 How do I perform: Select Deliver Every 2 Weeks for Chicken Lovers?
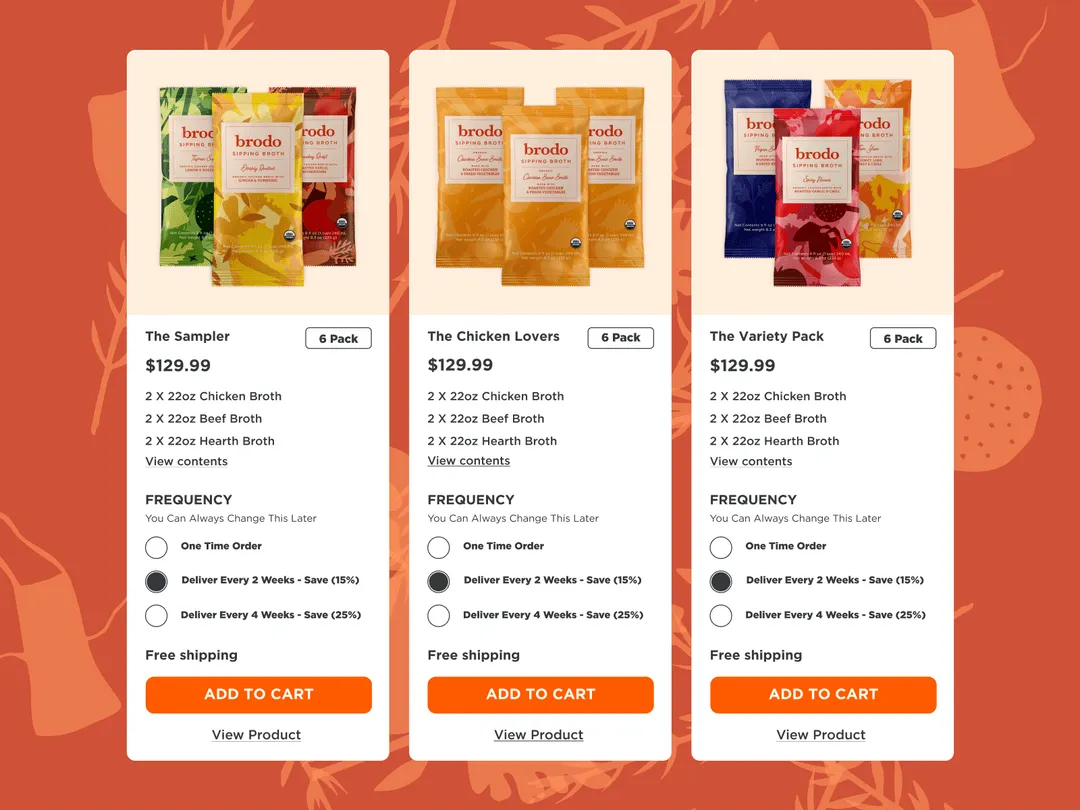tap(439, 581)
